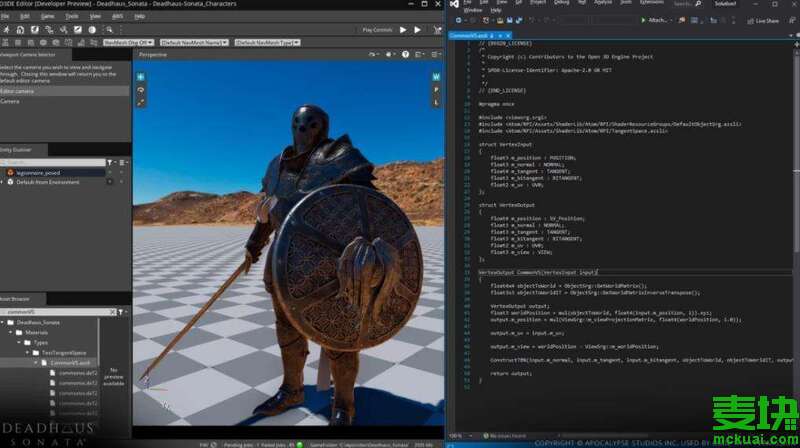
Task: Click the Visual Studio search box
Action: (687, 4)
